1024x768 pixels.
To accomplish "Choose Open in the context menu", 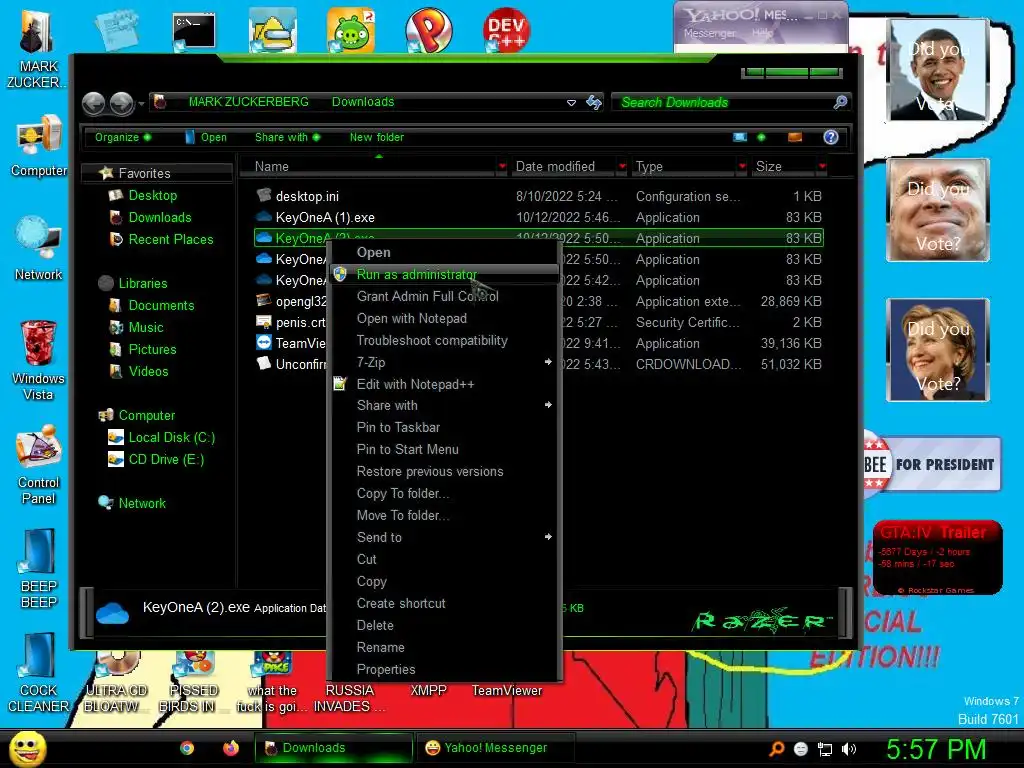I will (444, 252).
